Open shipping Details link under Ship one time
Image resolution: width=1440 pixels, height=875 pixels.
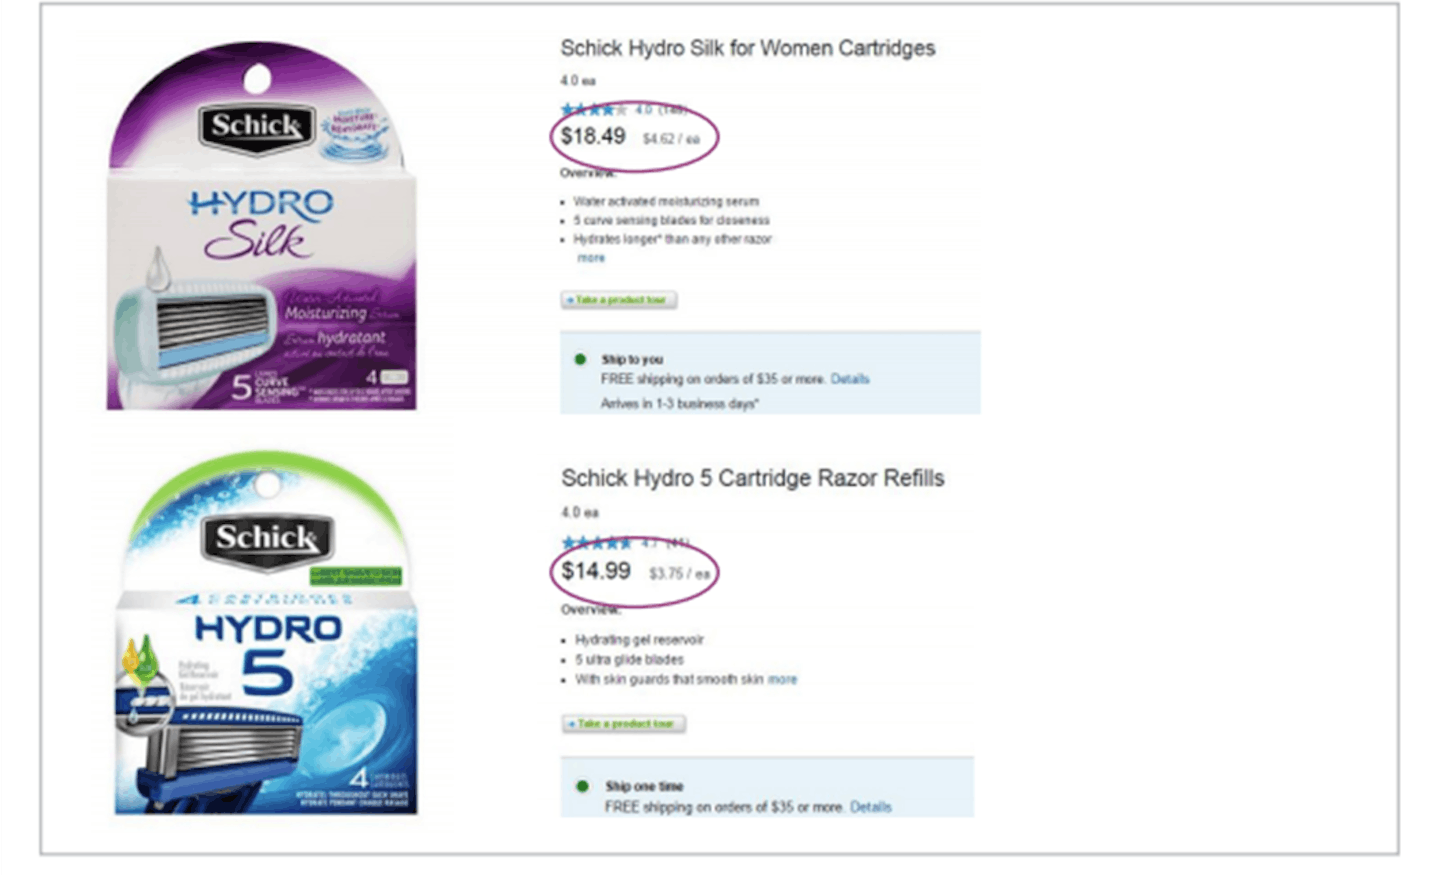[871, 807]
